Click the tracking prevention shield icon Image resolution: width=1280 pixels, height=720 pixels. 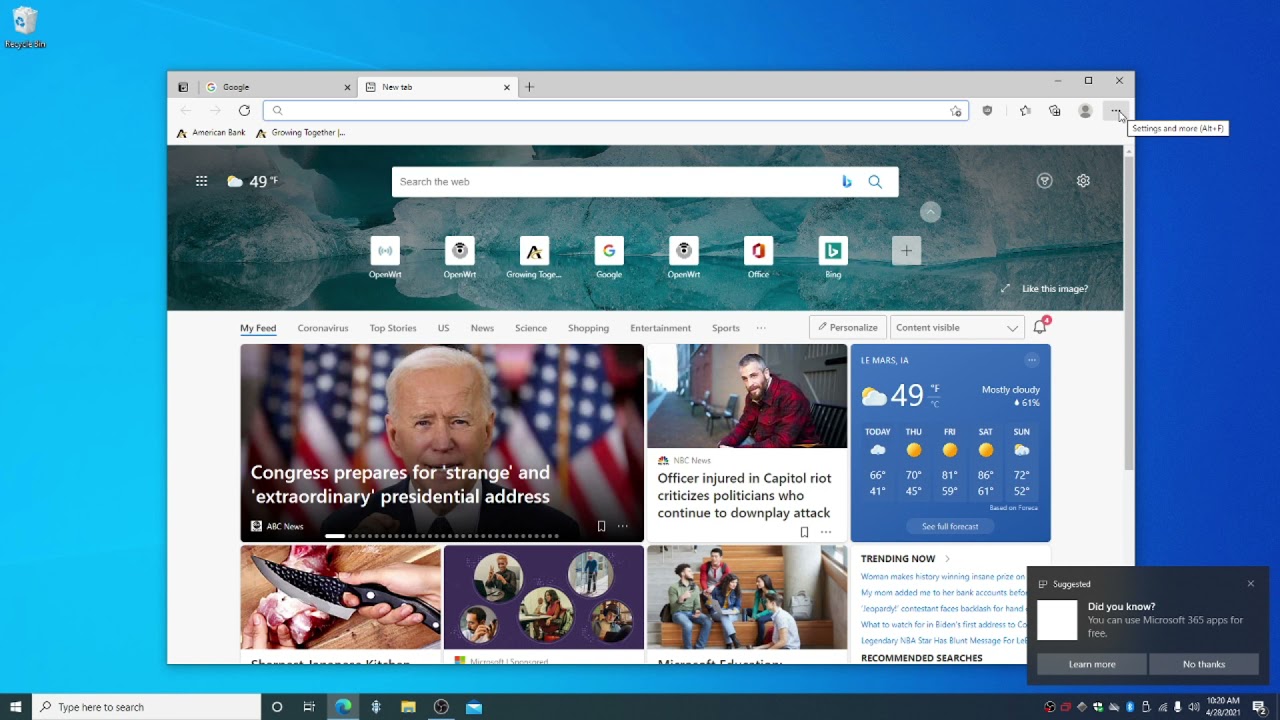click(x=987, y=111)
